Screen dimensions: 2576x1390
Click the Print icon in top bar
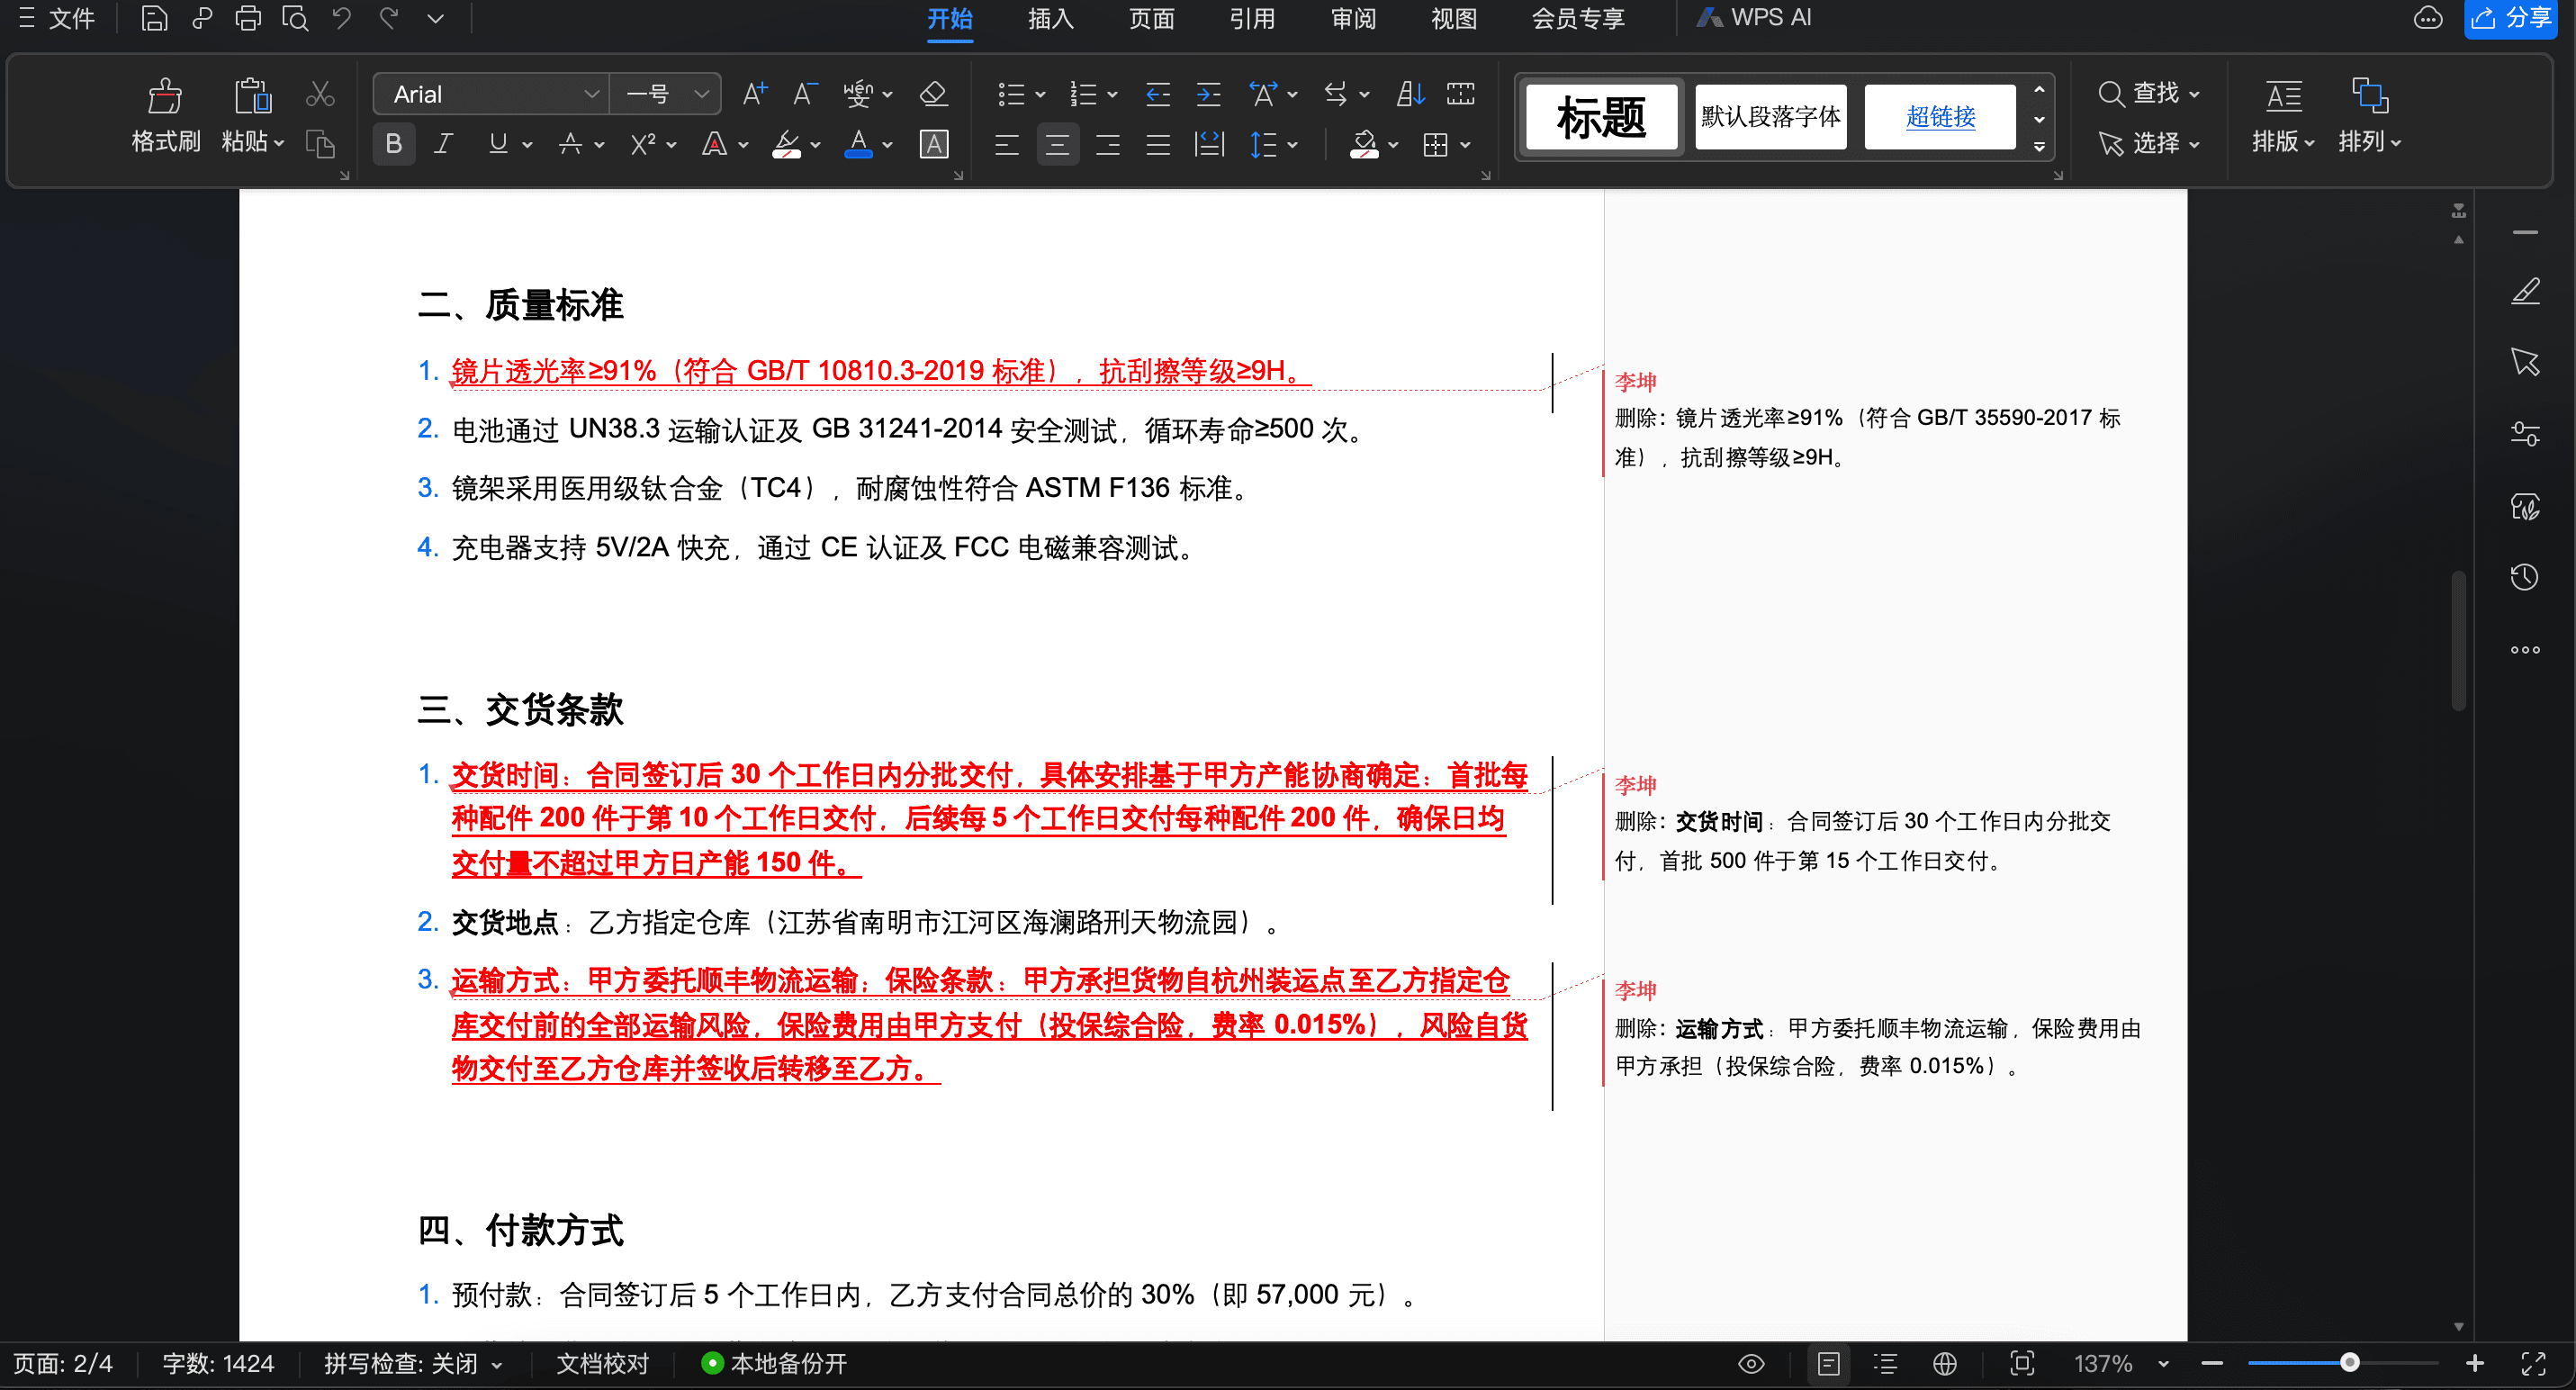point(247,18)
